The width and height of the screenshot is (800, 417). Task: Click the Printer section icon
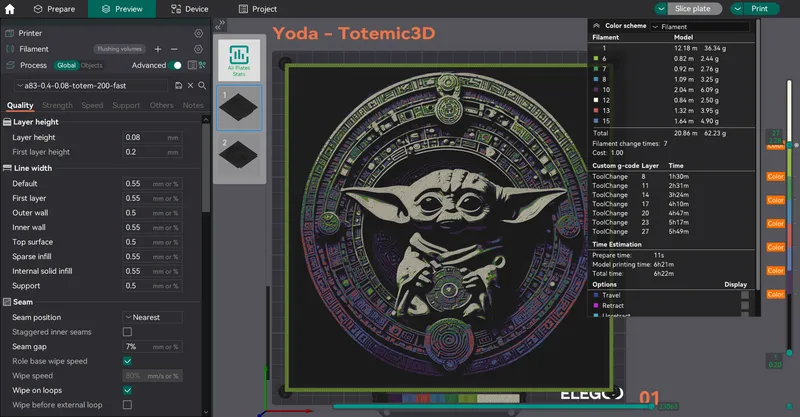click(x=9, y=33)
